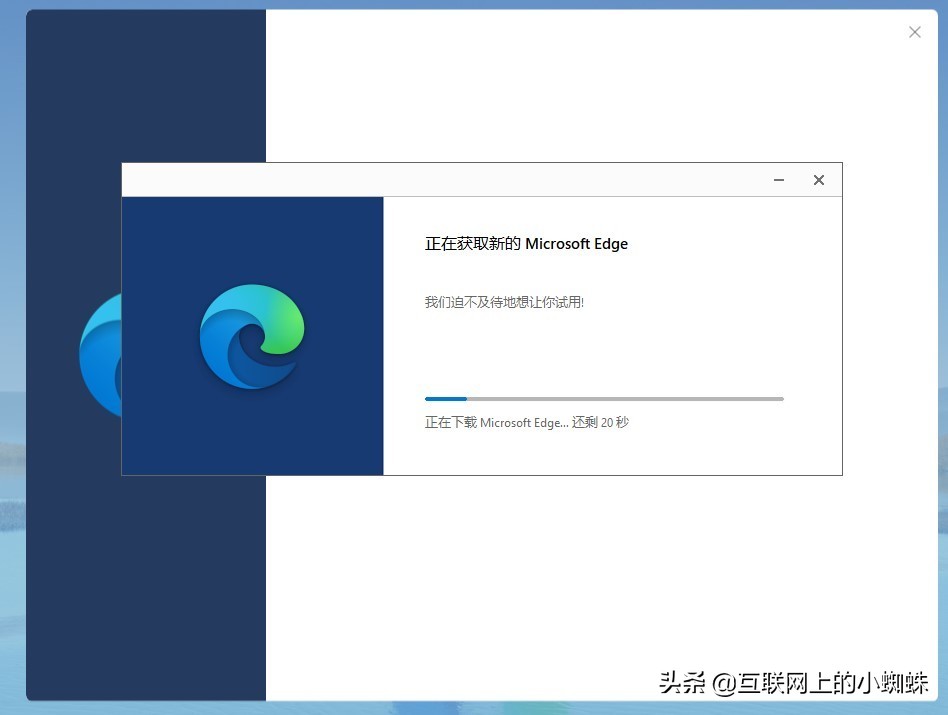The image size is (948, 715).
Task: Select the heading 正在获取新的 Microsoft Edge
Action: coord(526,243)
